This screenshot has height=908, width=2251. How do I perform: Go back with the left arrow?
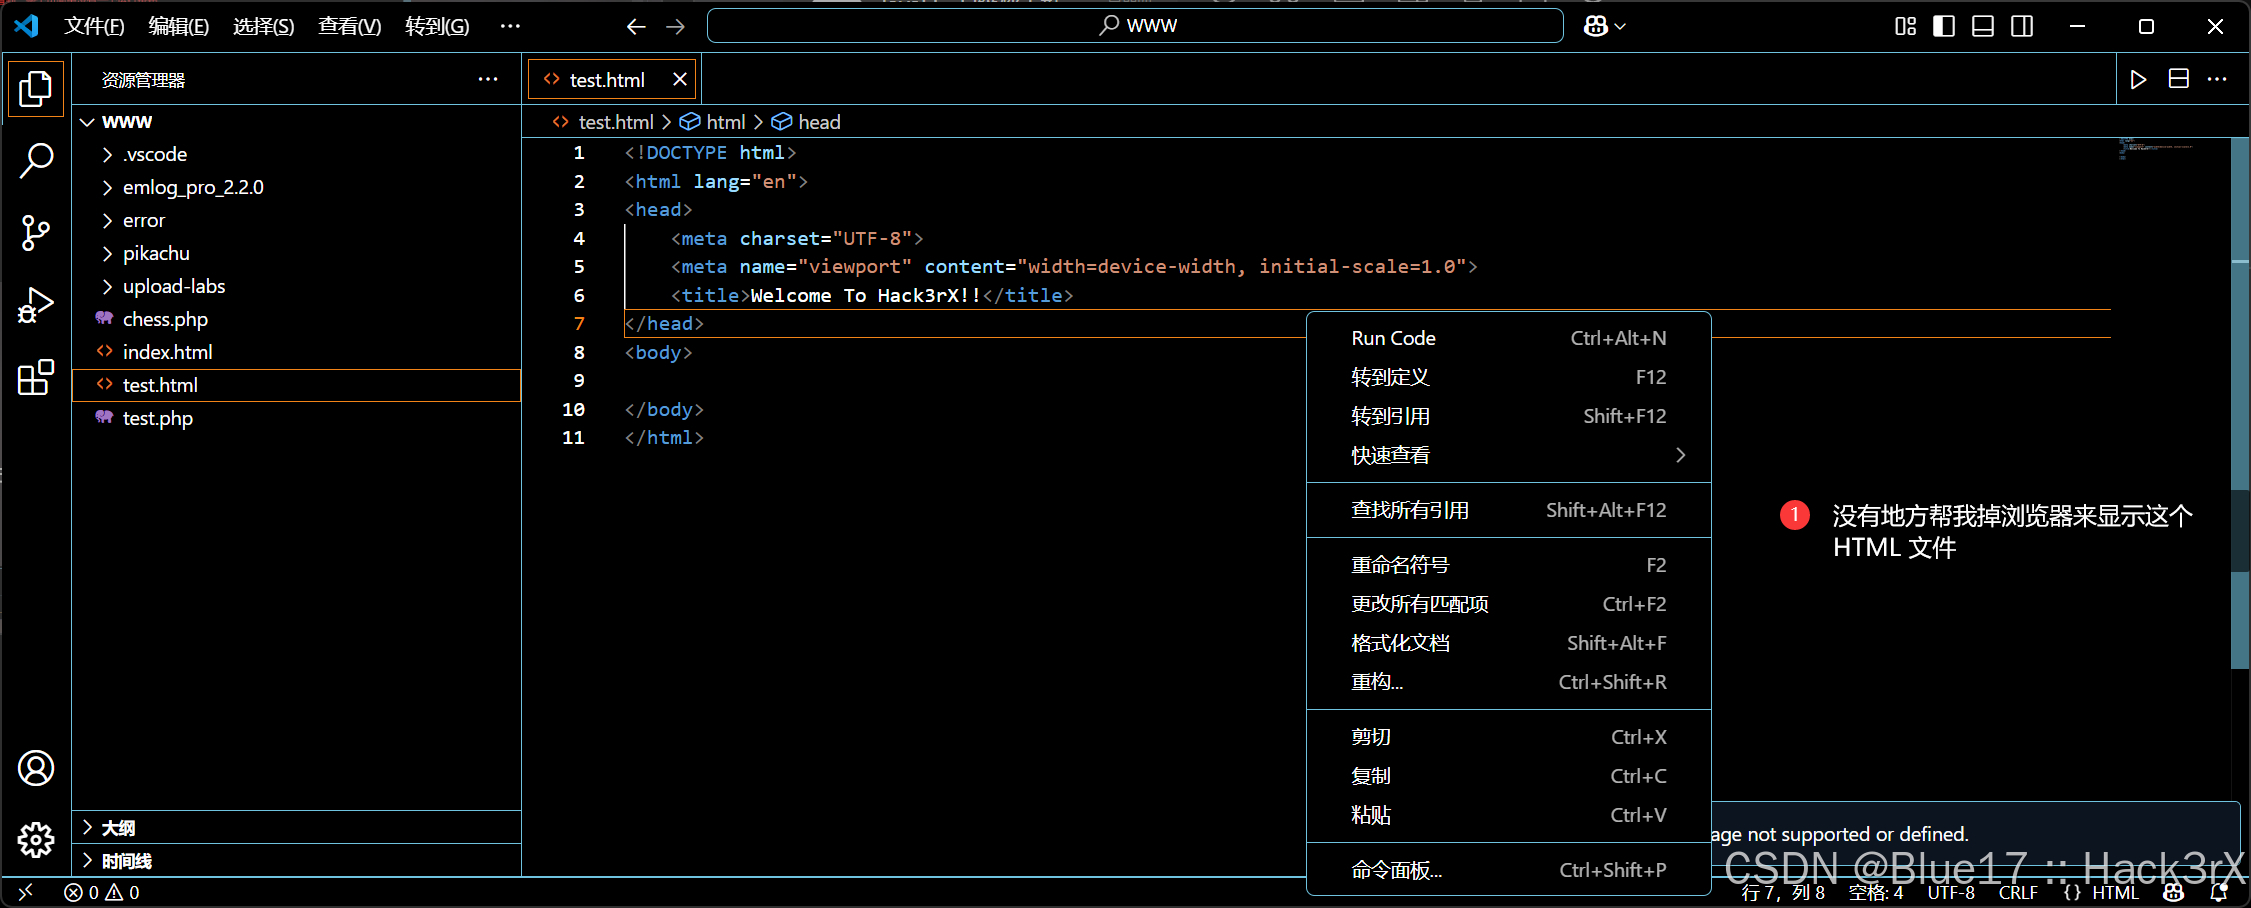coord(636,27)
